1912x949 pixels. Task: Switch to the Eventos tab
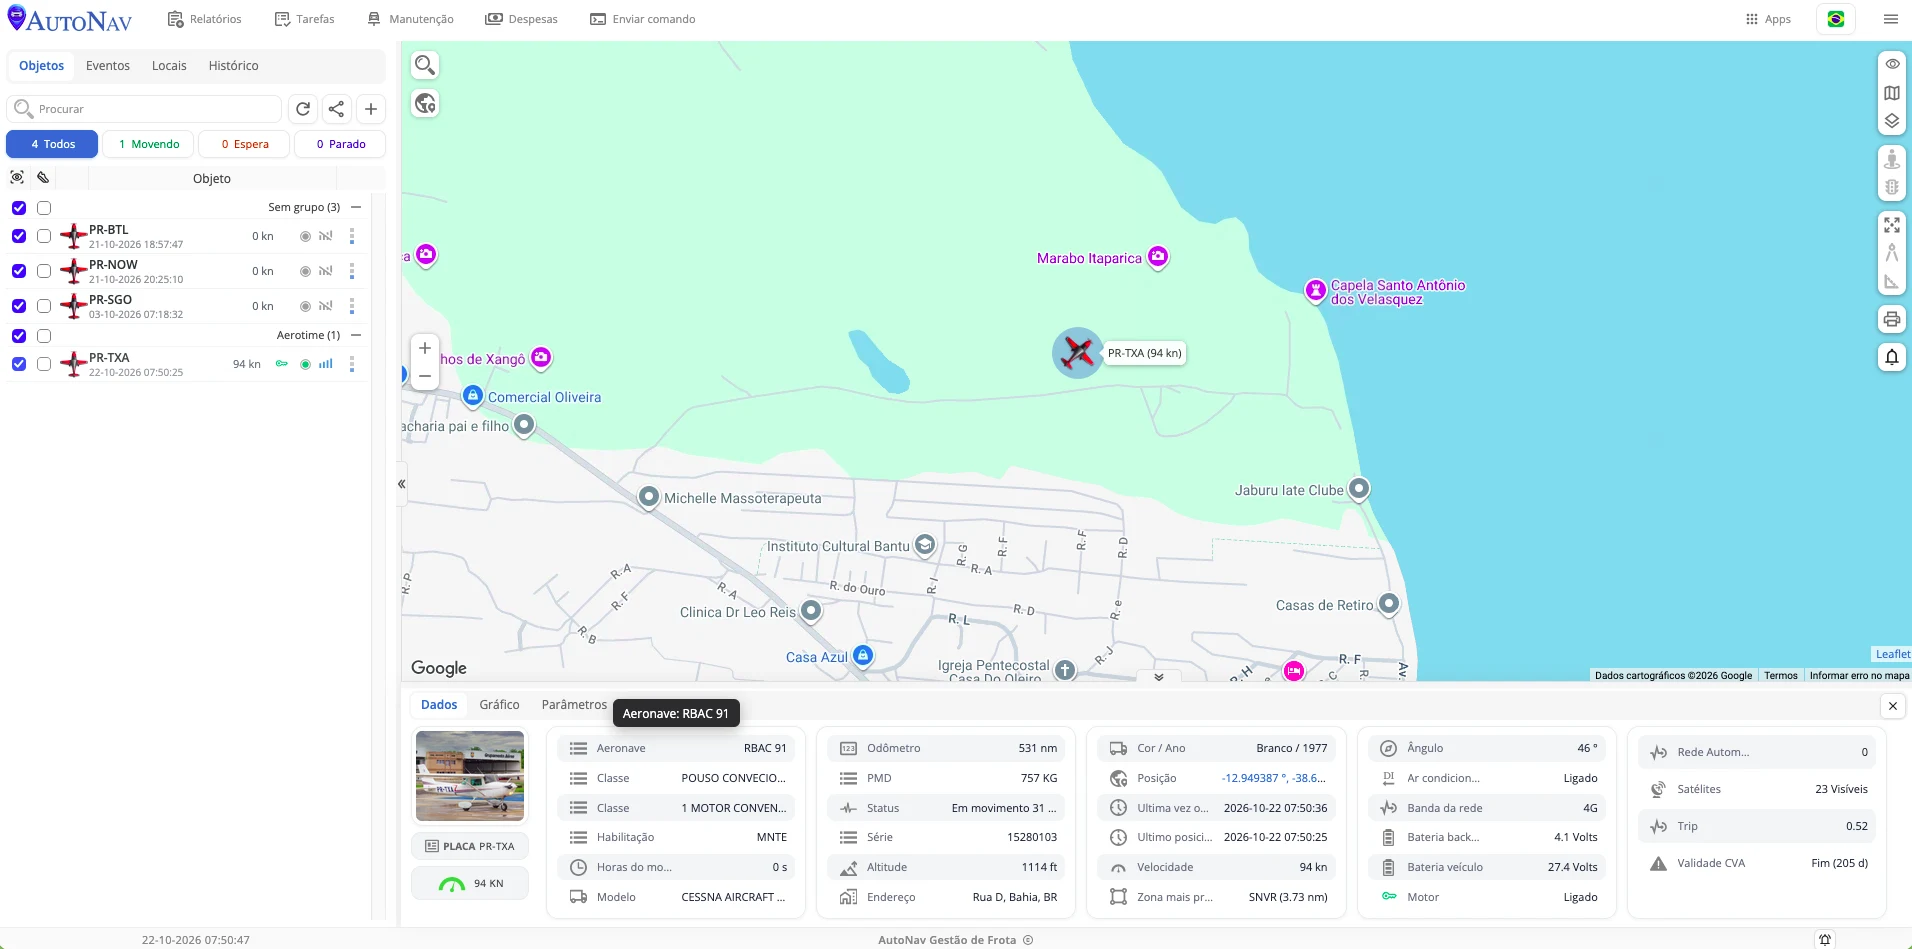(108, 66)
